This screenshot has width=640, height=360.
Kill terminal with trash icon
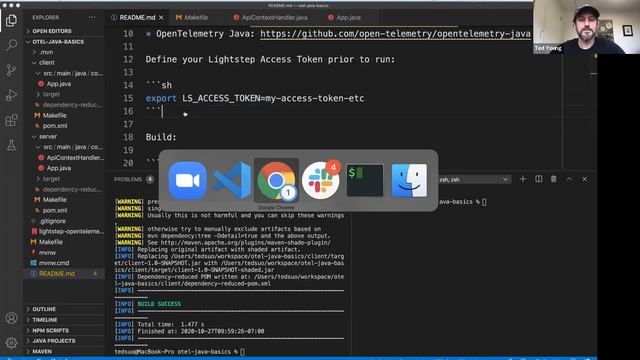[x=554, y=179]
